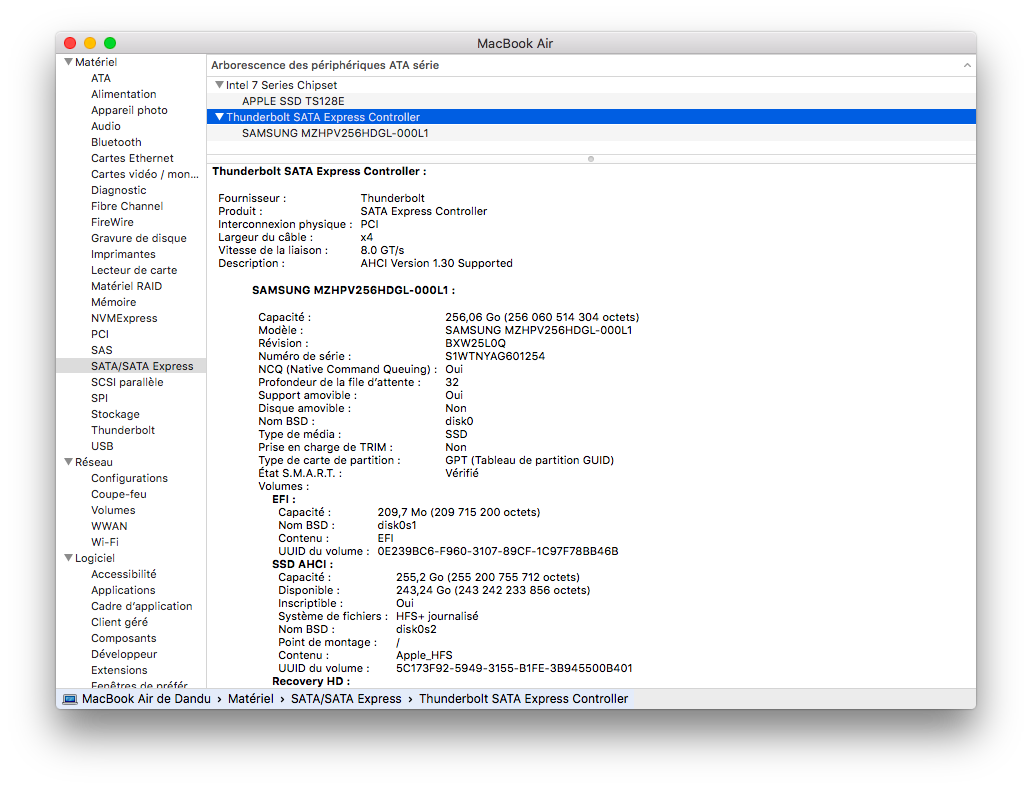Viewport: 1032px width, 789px height.
Task: Click the sort chevron in the device tree header
Action: pyautogui.click(x=967, y=65)
